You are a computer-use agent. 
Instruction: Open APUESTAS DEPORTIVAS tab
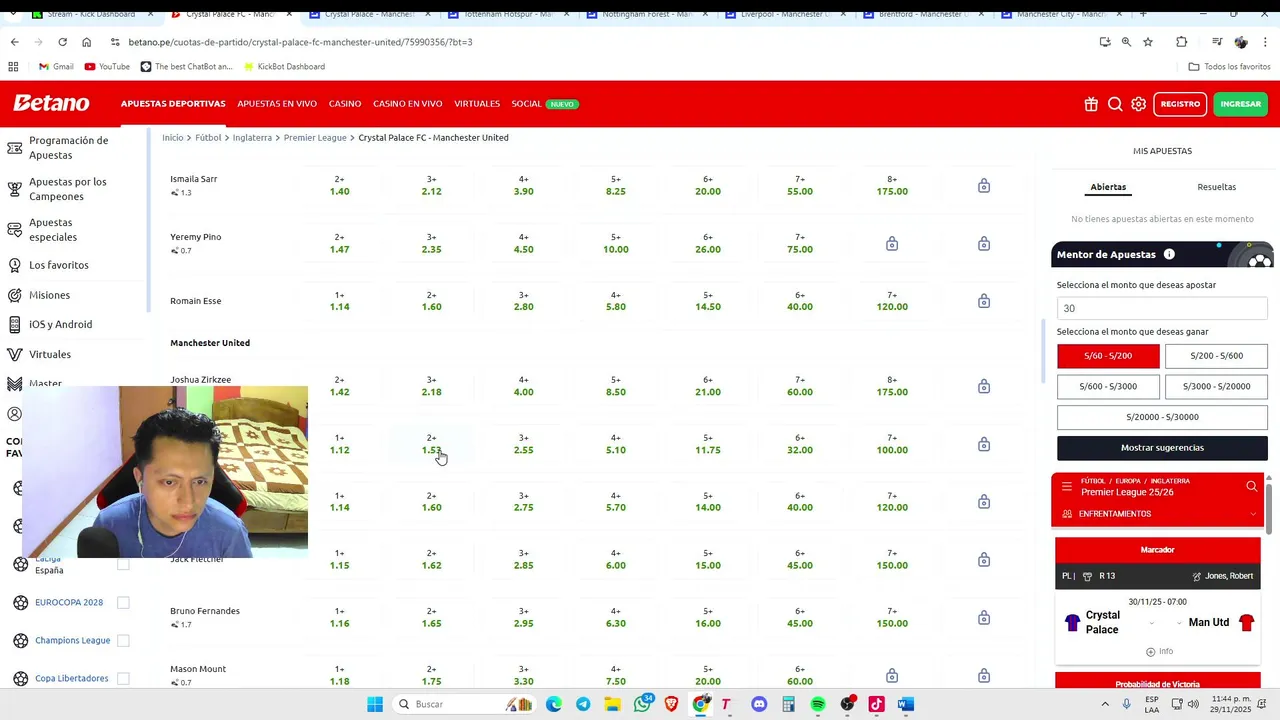[173, 104]
